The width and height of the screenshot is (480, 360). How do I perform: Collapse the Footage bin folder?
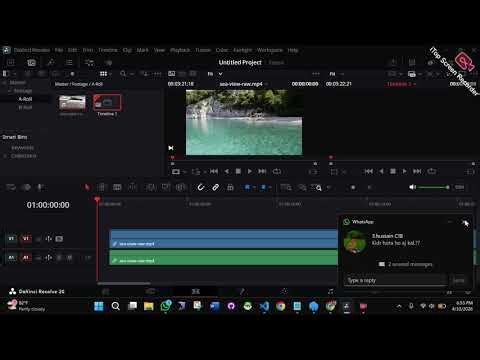10,91
